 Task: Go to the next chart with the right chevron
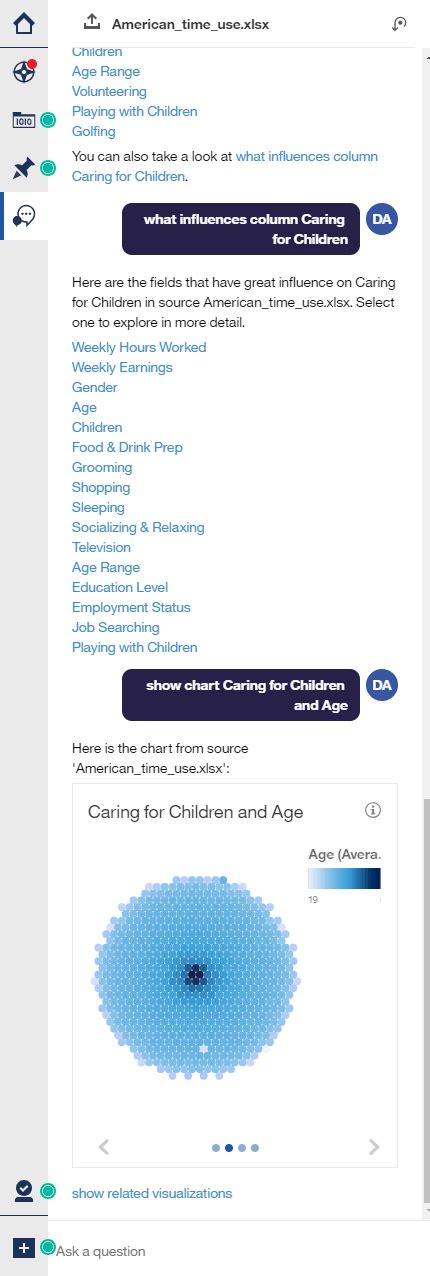coord(374,1147)
